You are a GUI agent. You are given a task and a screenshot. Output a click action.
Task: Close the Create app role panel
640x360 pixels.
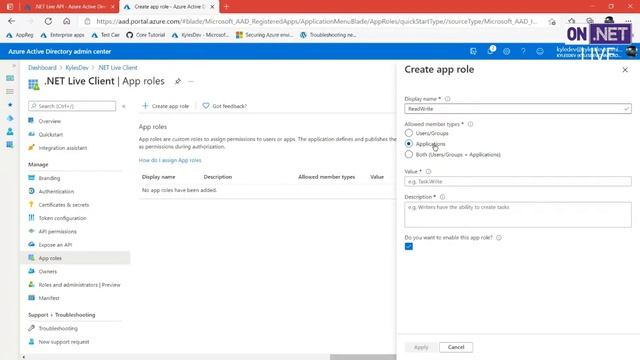pos(625,70)
